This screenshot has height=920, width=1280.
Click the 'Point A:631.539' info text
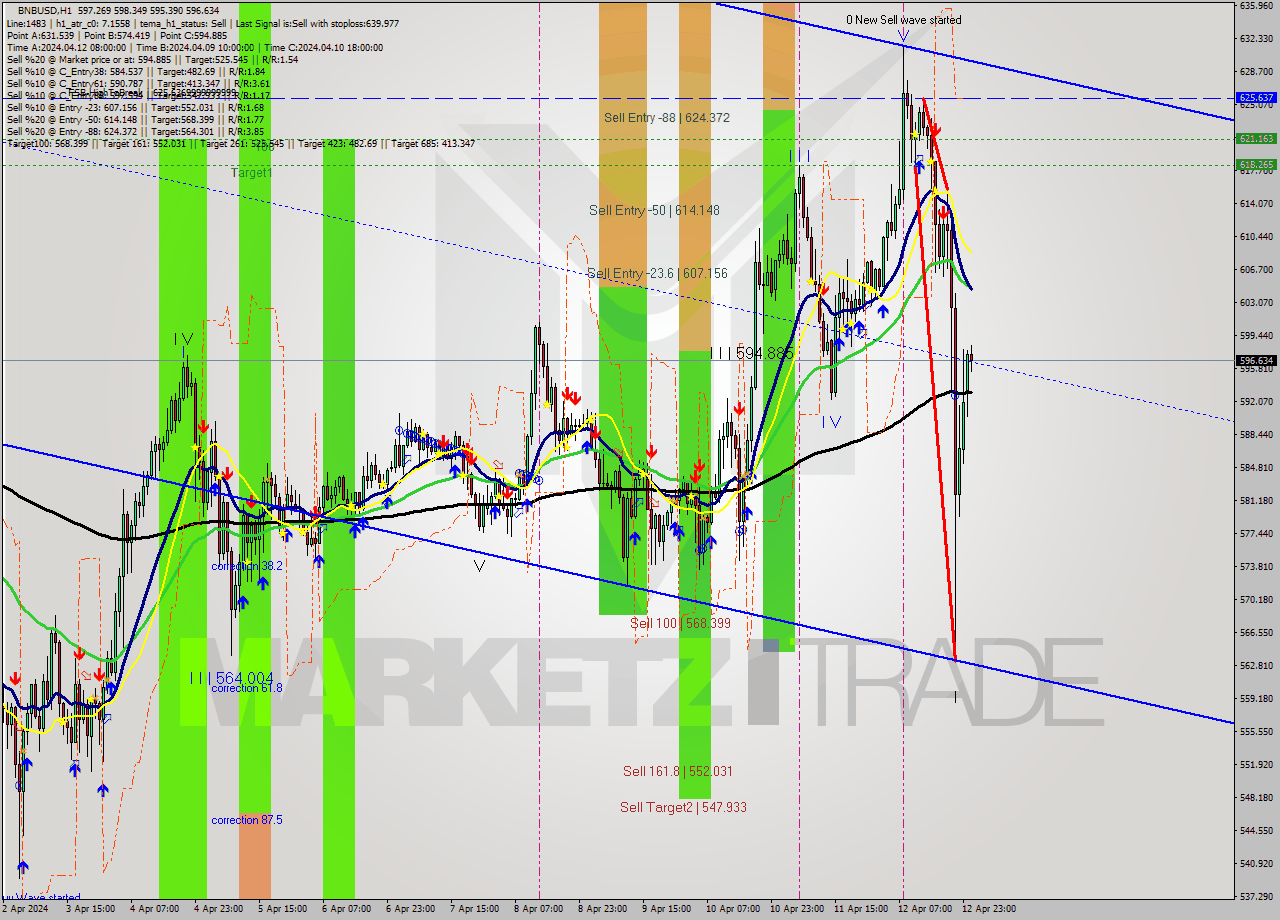(x=39, y=35)
